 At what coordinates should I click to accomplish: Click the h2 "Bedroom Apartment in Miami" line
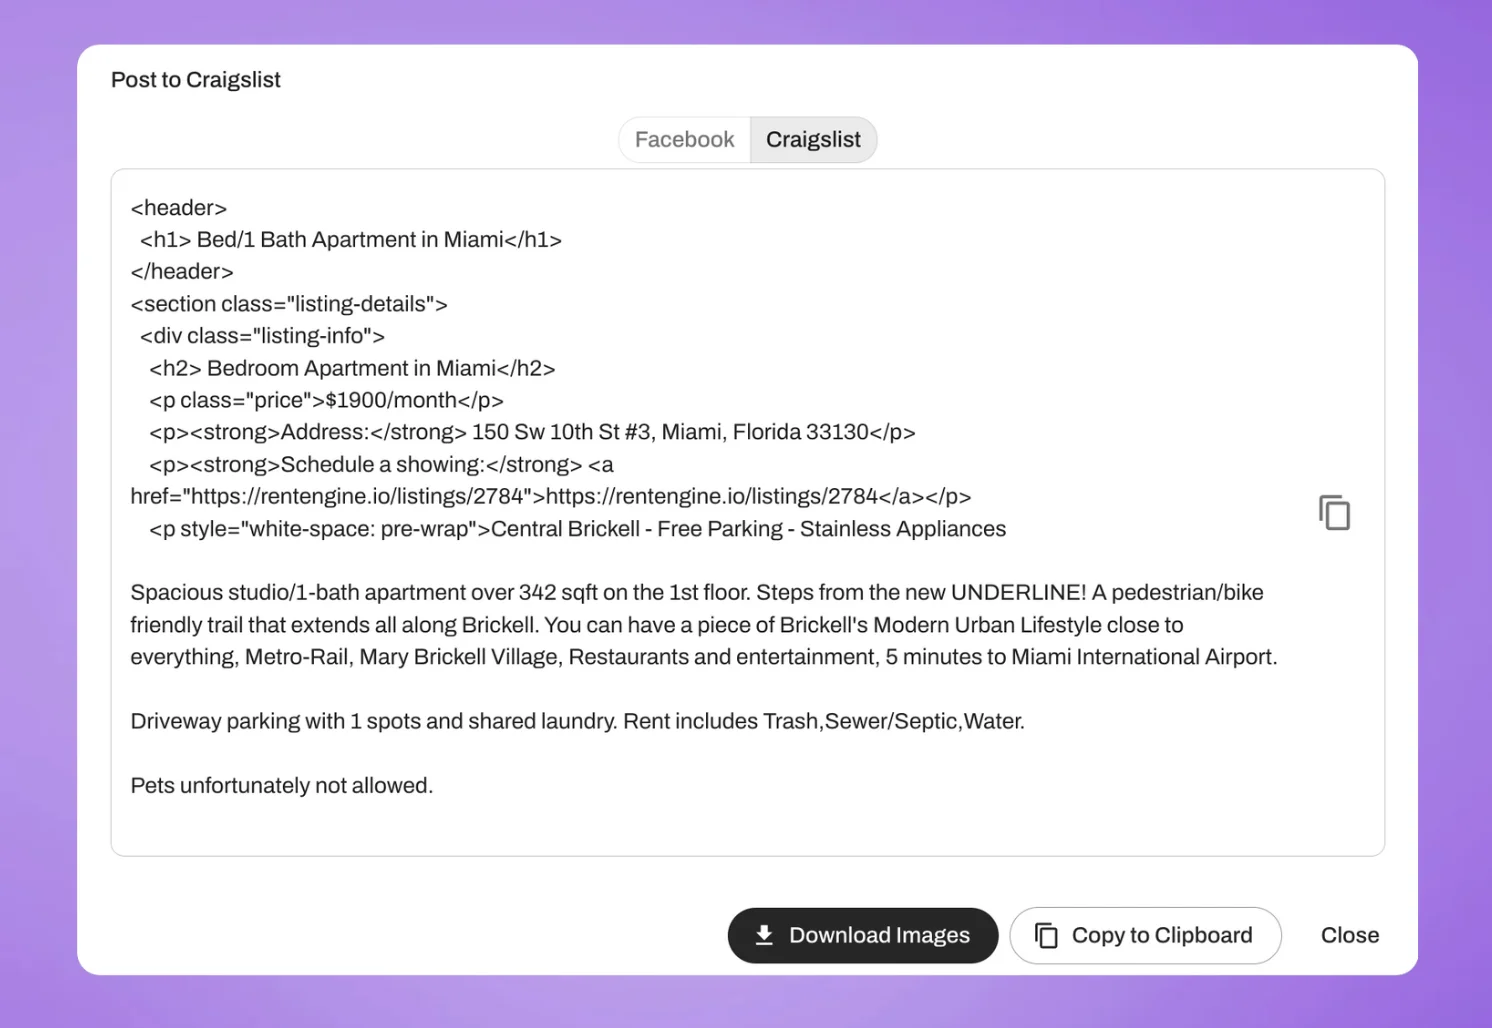pos(352,369)
